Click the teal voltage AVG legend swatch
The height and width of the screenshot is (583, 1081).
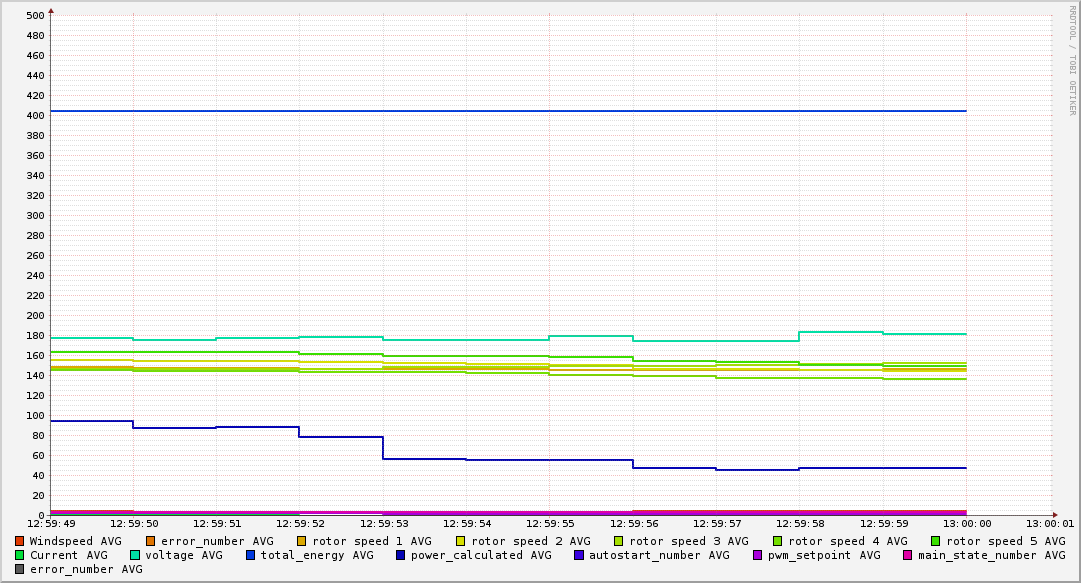pyautogui.click(x=136, y=555)
